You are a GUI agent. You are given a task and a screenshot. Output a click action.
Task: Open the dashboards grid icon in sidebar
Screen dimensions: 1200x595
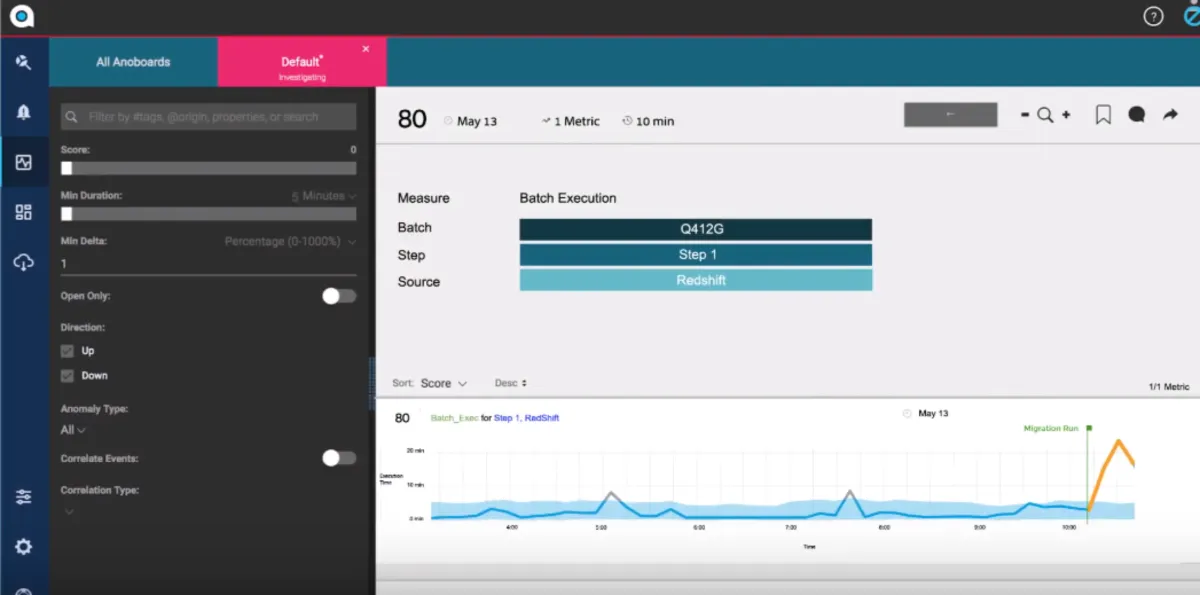(x=23, y=212)
